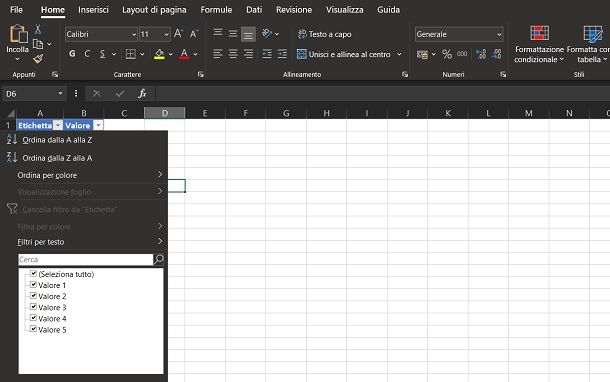610x382 pixels.
Task: Click the text orientation icon
Action: [x=267, y=33]
